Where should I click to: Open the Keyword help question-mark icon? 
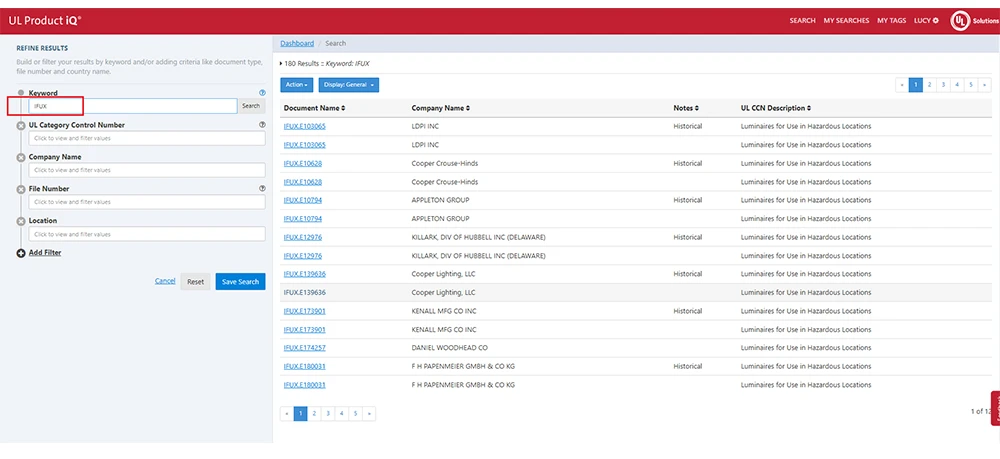click(262, 92)
